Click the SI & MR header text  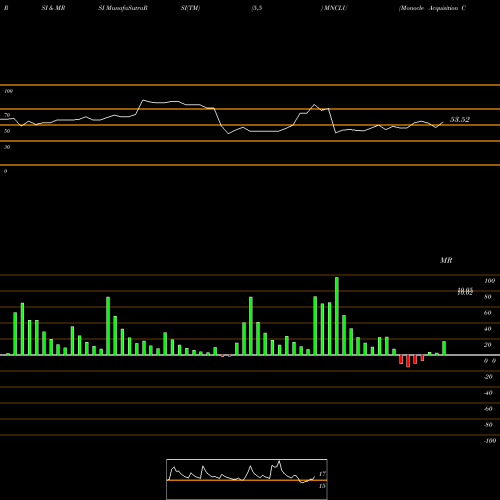click(x=53, y=8)
